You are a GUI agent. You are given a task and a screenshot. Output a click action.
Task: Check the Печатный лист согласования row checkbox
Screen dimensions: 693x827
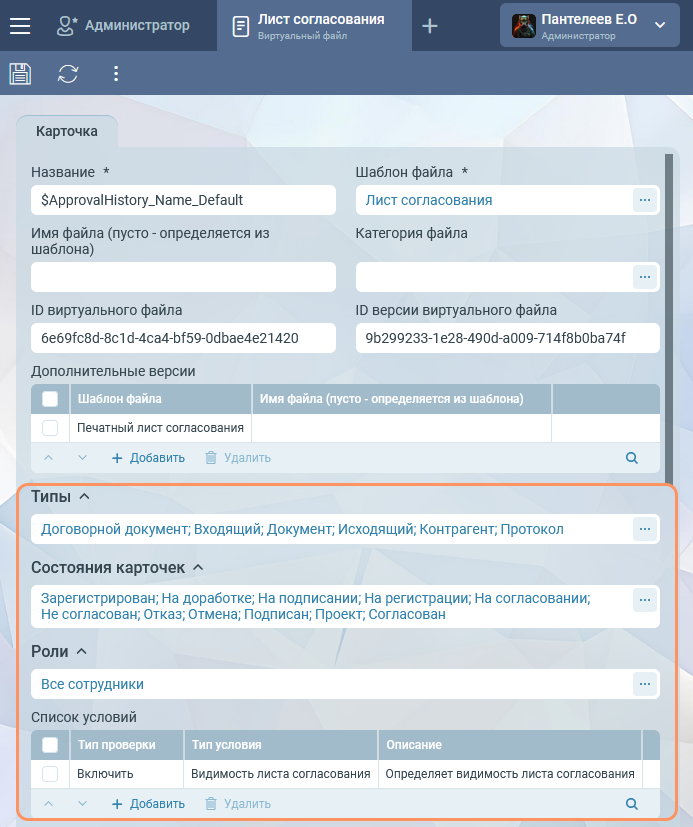50,428
